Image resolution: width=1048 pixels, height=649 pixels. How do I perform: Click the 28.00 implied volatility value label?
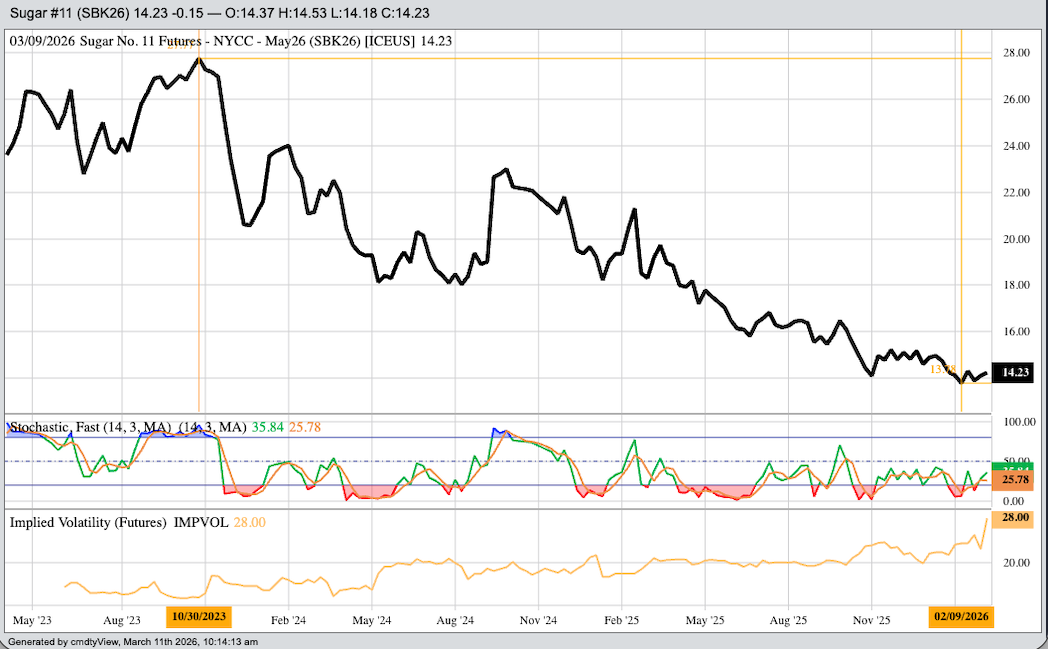click(x=1013, y=518)
